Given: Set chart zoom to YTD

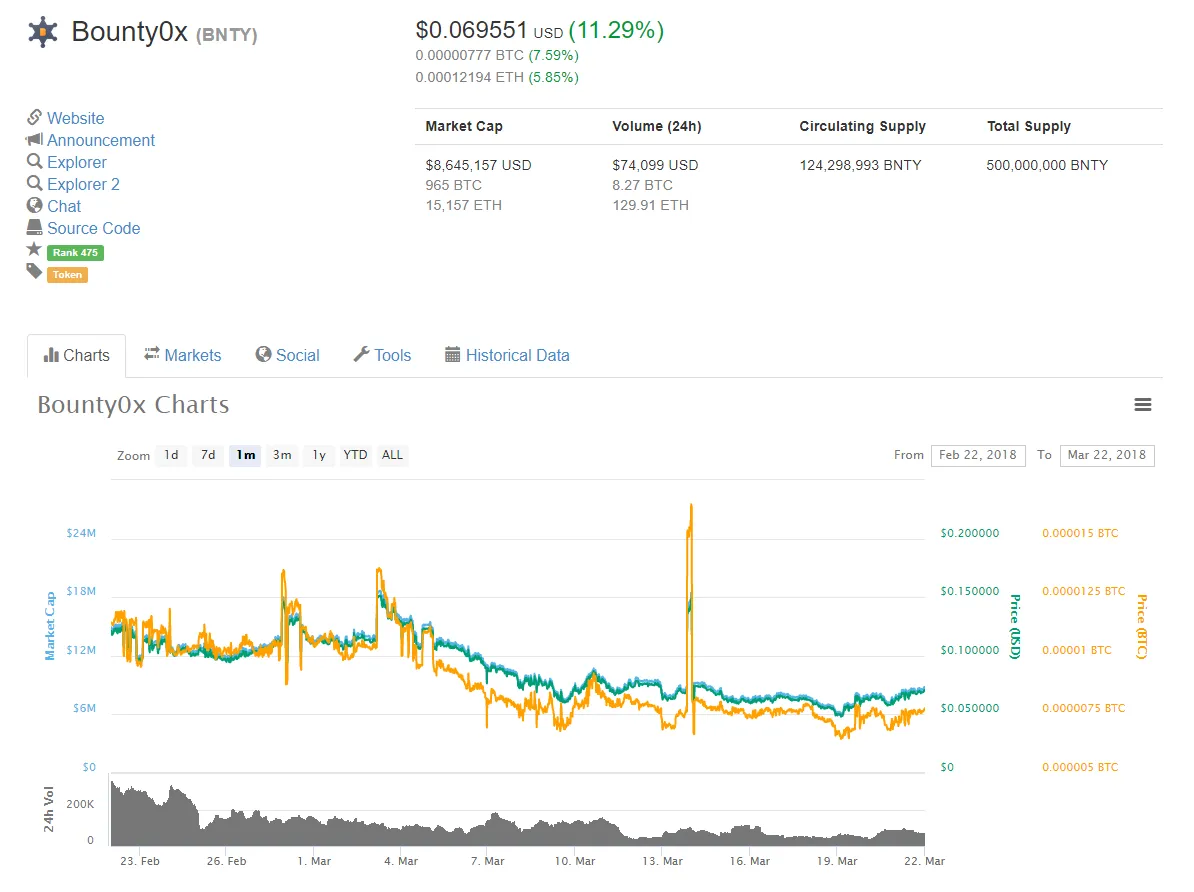Looking at the screenshot, I should pyautogui.click(x=355, y=456).
